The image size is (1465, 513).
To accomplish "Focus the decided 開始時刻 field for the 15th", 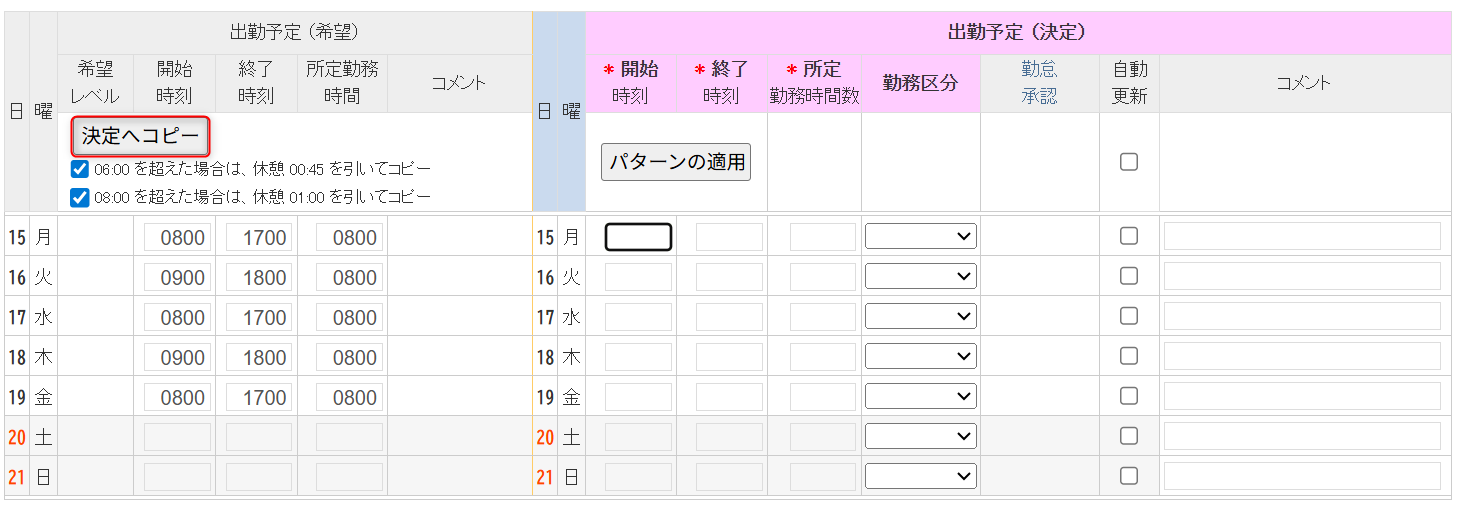I will 638,237.
